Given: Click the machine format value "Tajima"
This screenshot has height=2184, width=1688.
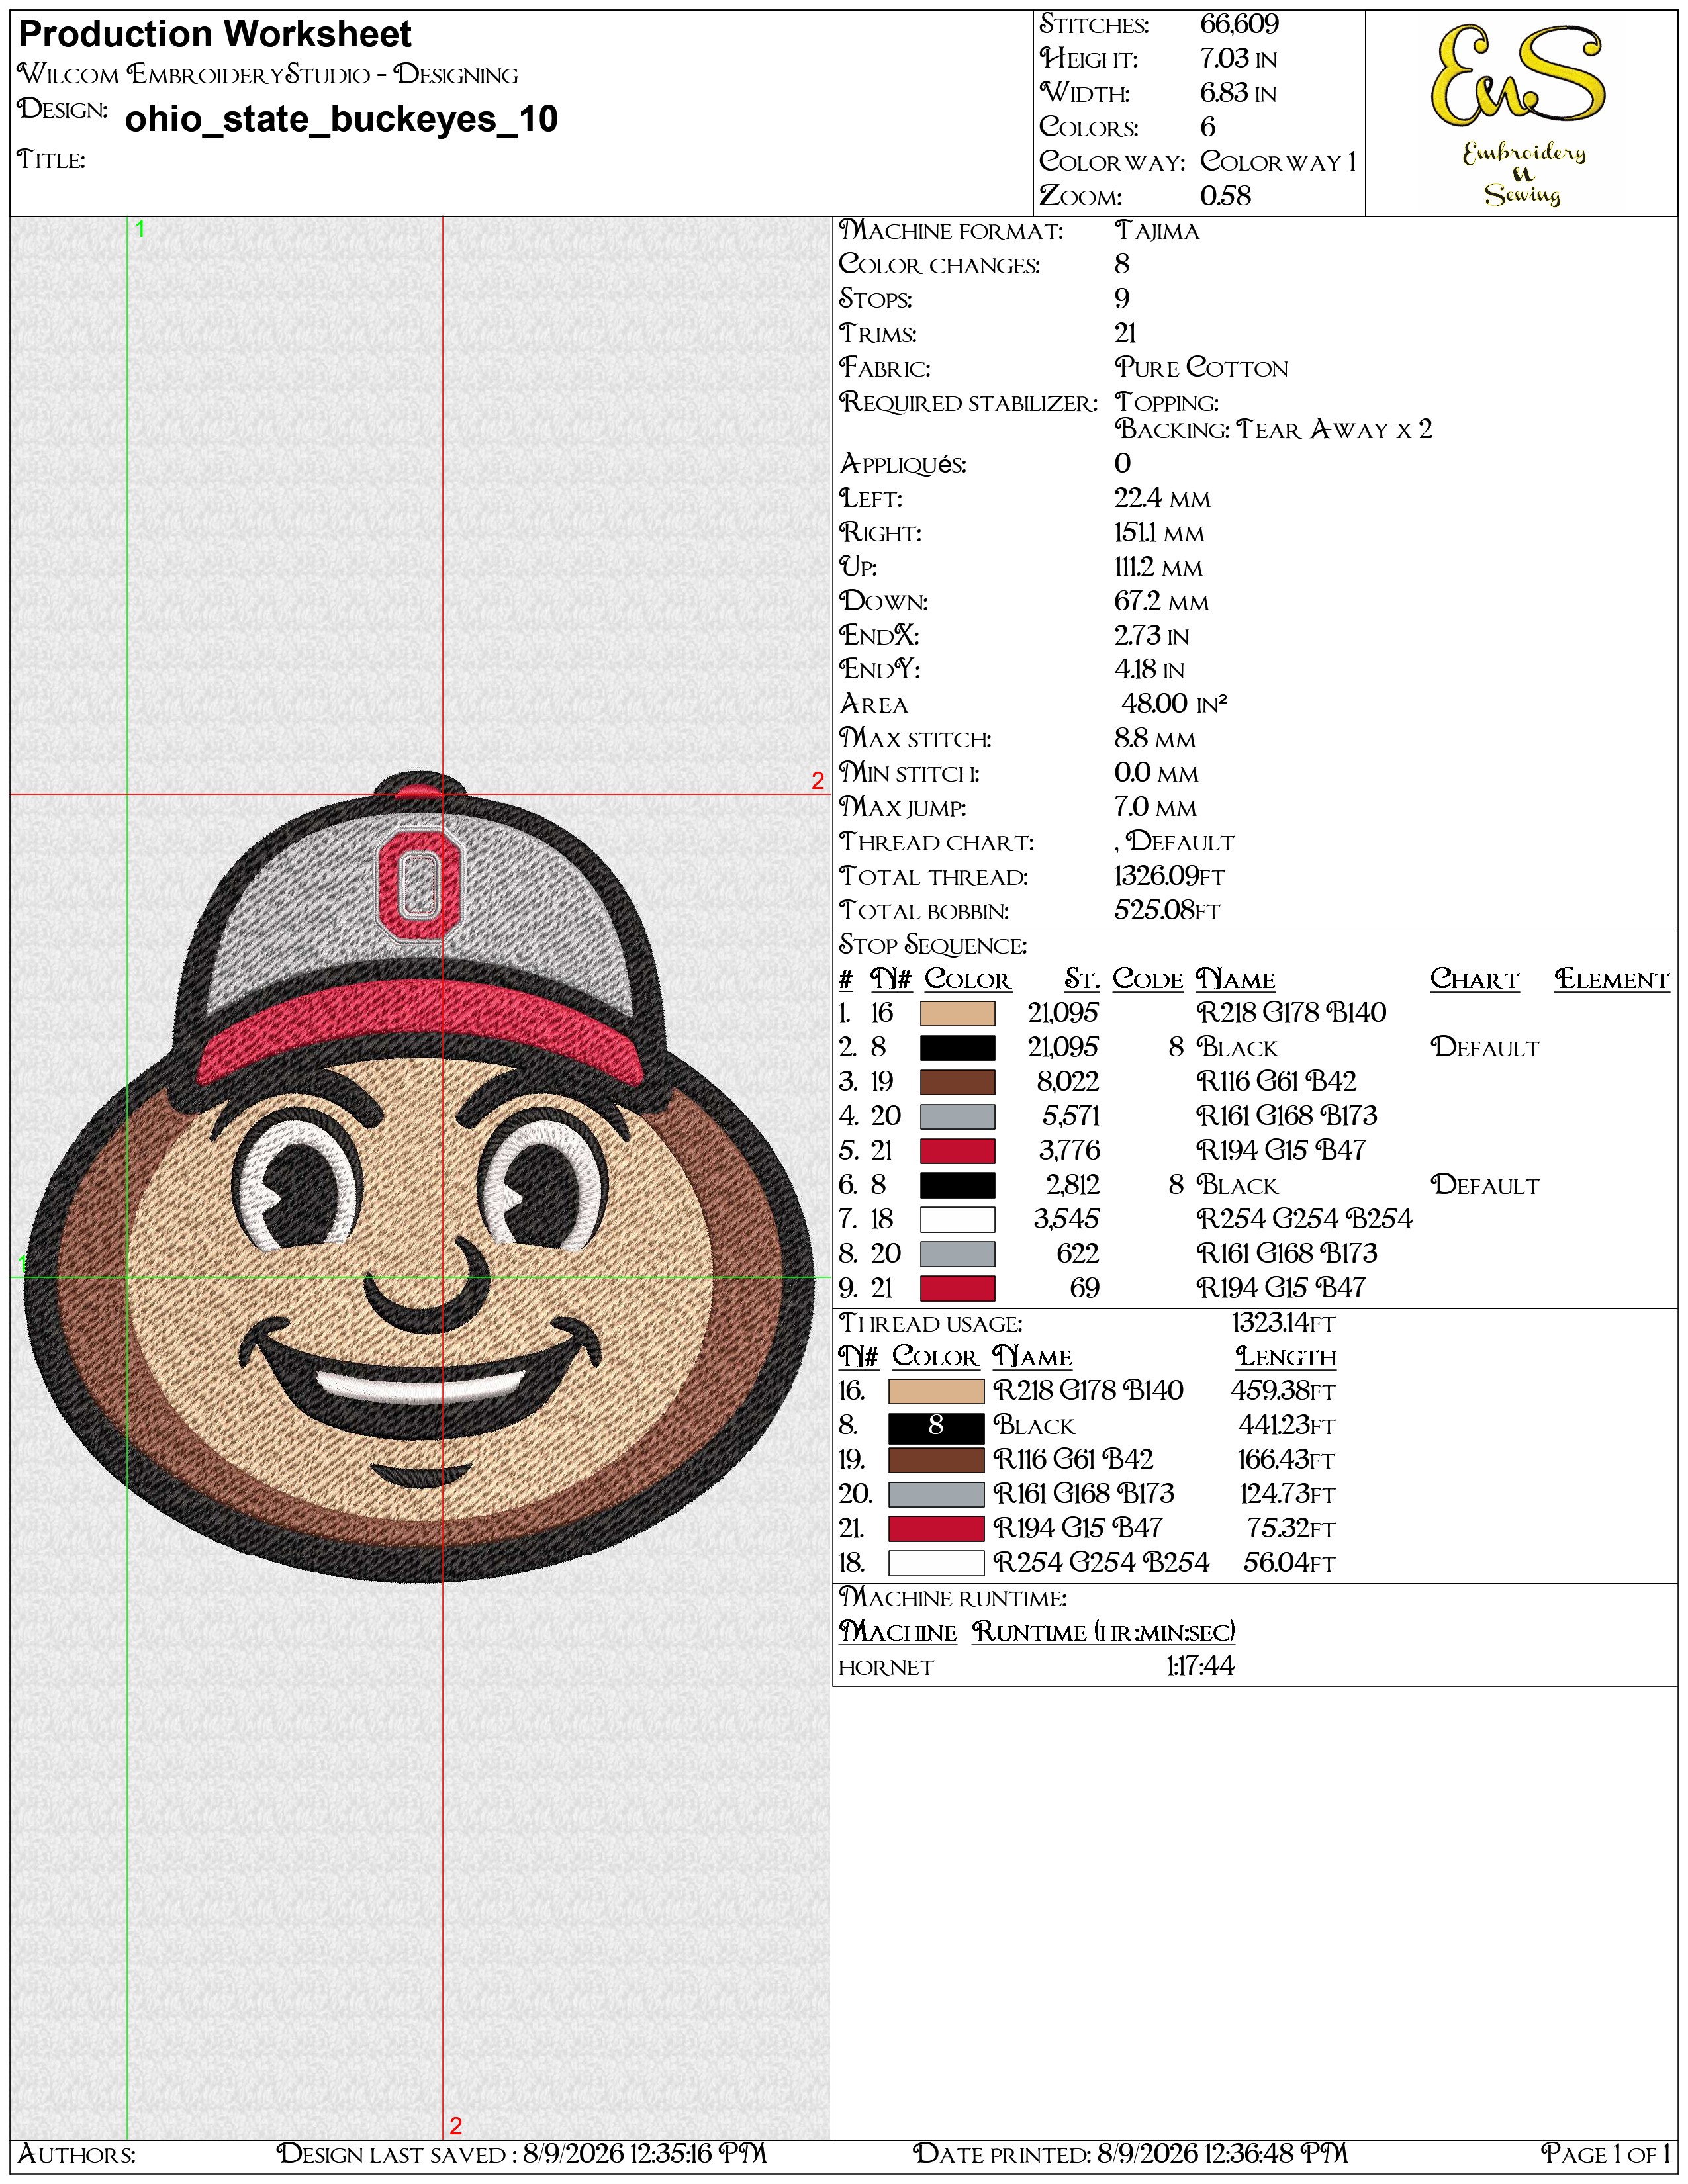Looking at the screenshot, I should [x=1157, y=231].
